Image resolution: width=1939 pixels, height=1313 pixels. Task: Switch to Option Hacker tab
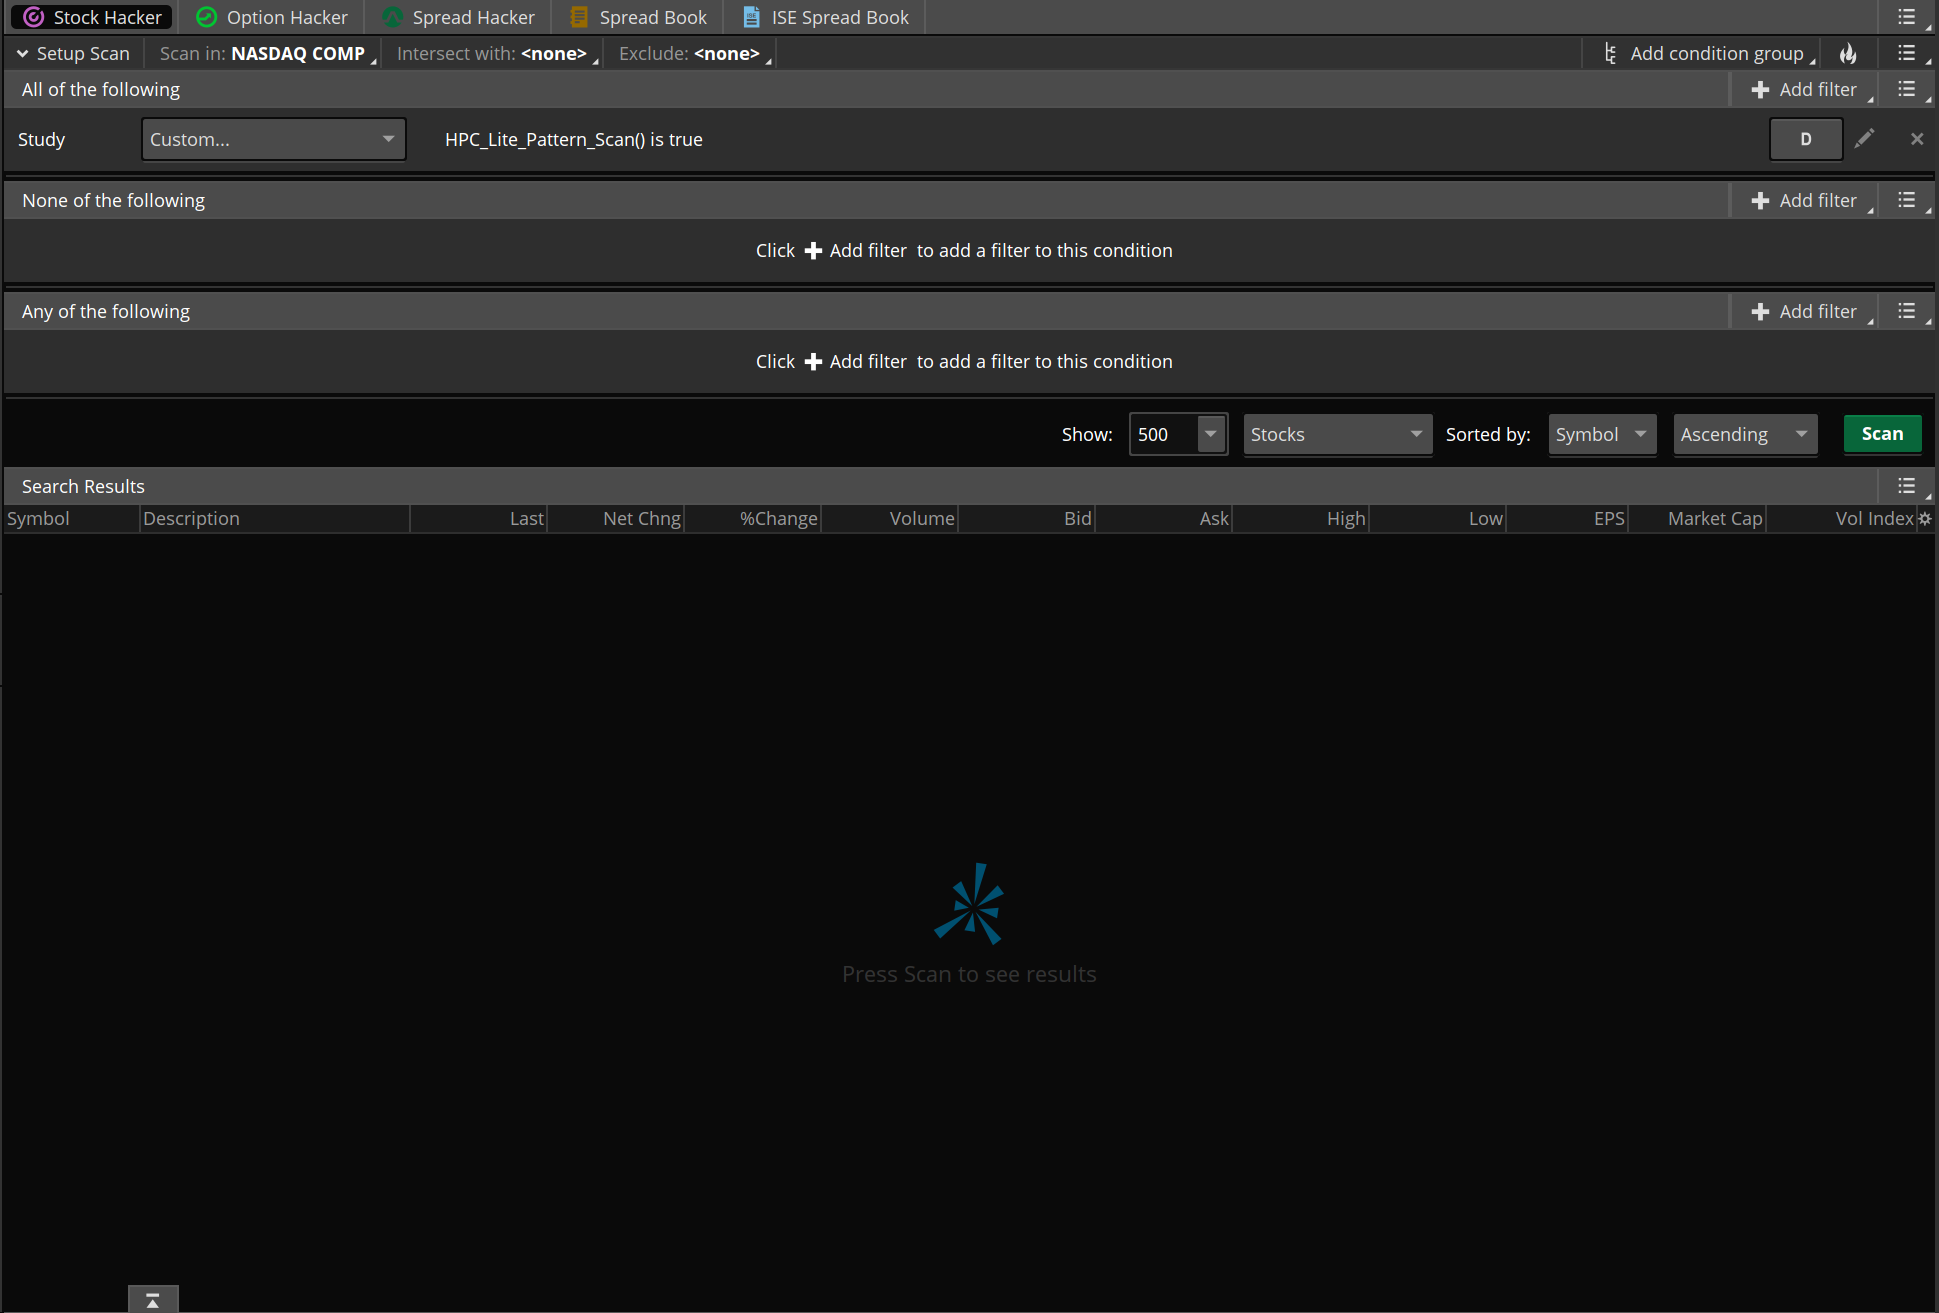[272, 17]
